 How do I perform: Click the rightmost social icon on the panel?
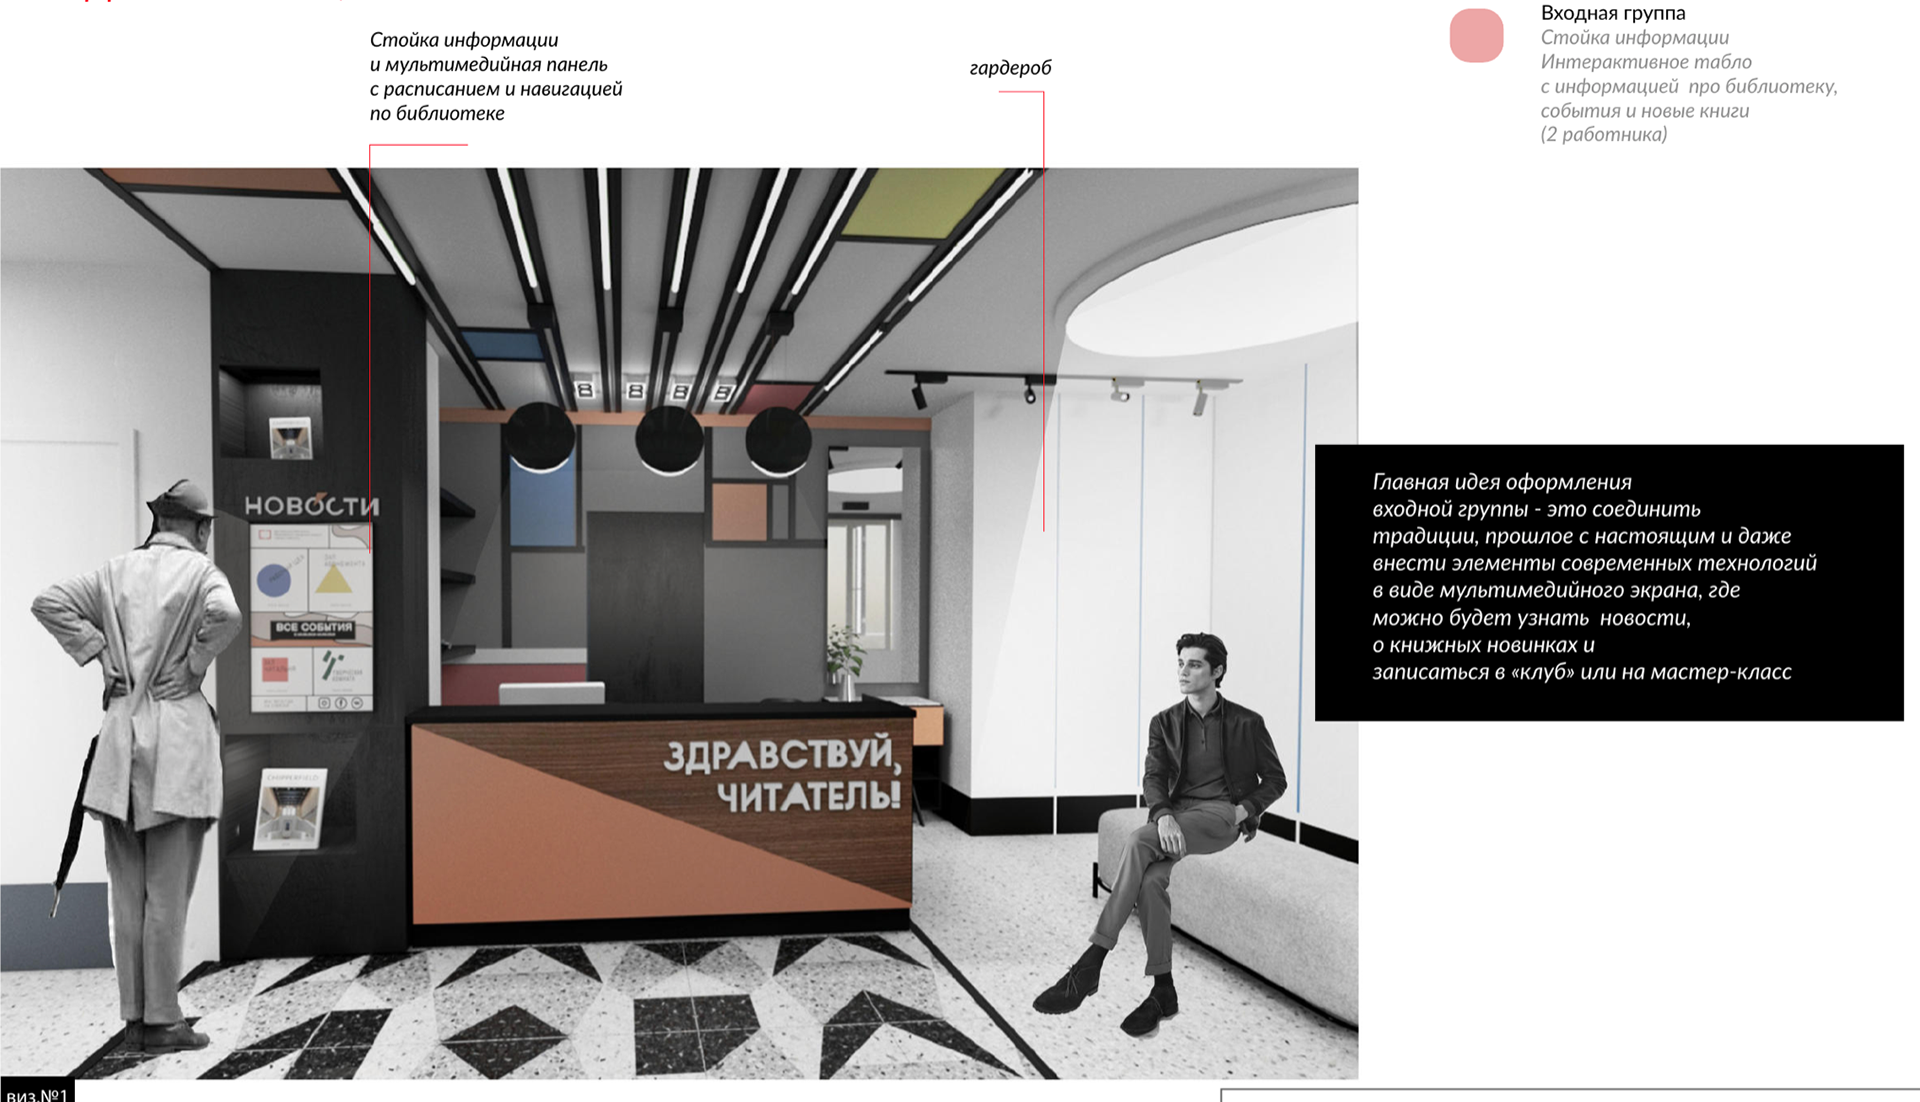(357, 703)
